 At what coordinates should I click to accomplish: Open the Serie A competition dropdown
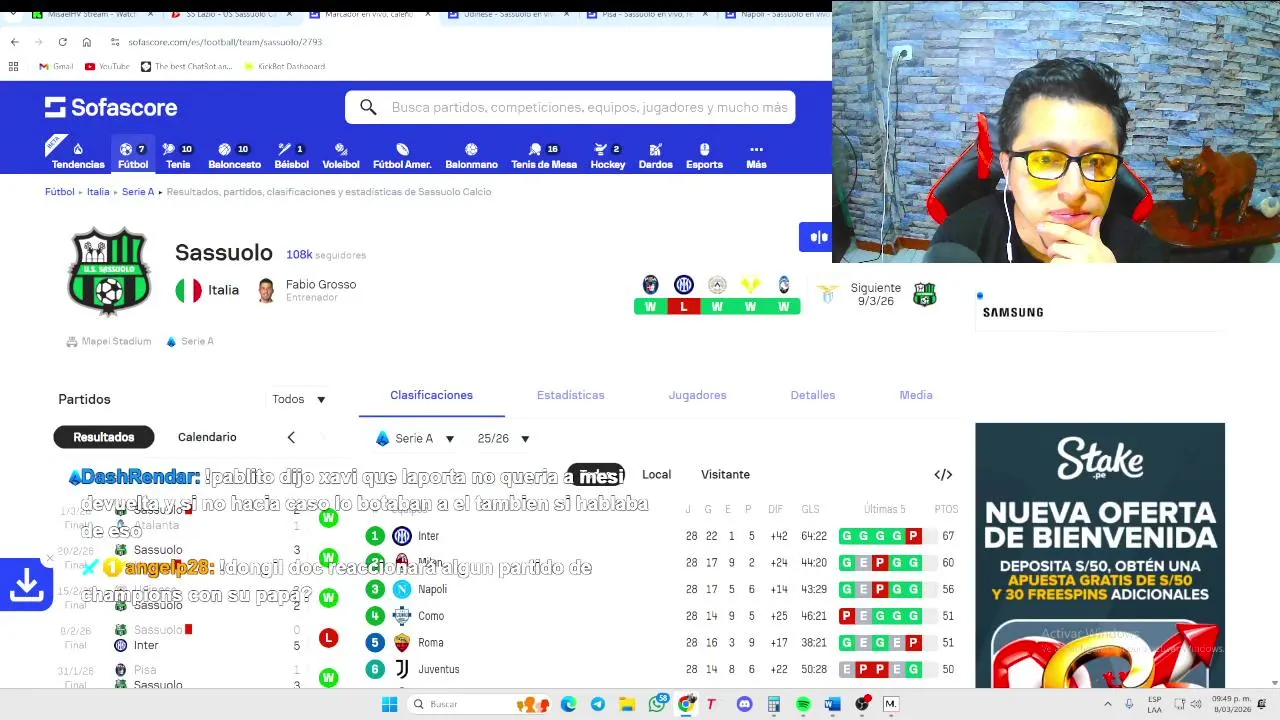pyautogui.click(x=414, y=438)
